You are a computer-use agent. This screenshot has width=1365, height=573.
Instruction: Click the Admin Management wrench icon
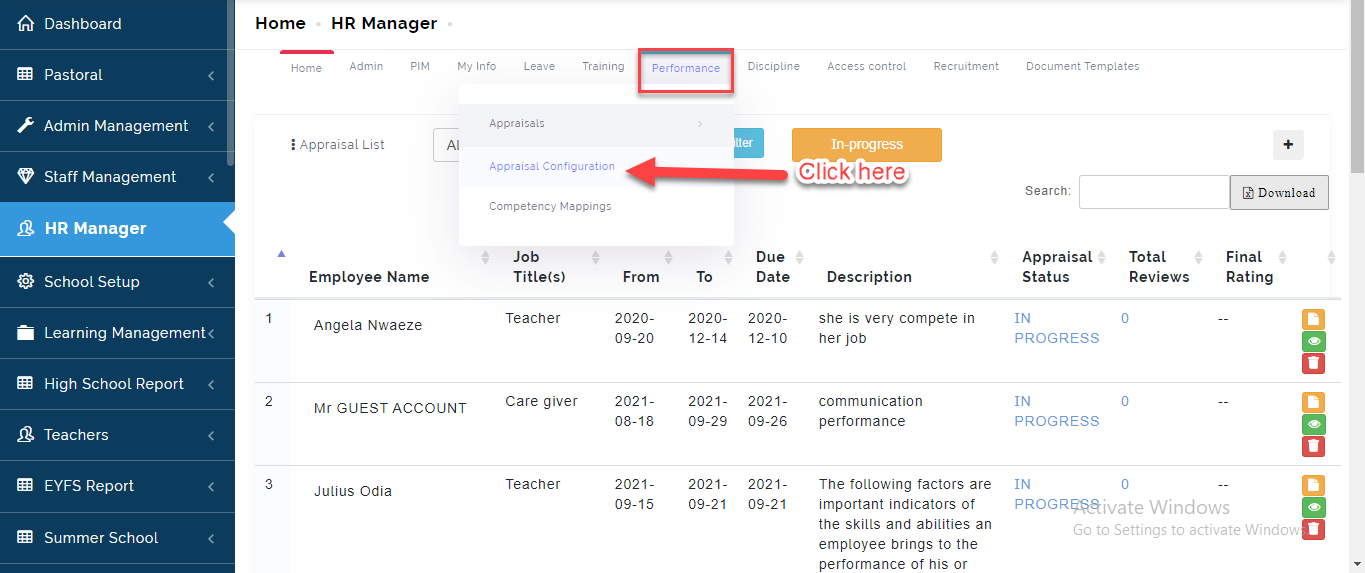(x=26, y=126)
